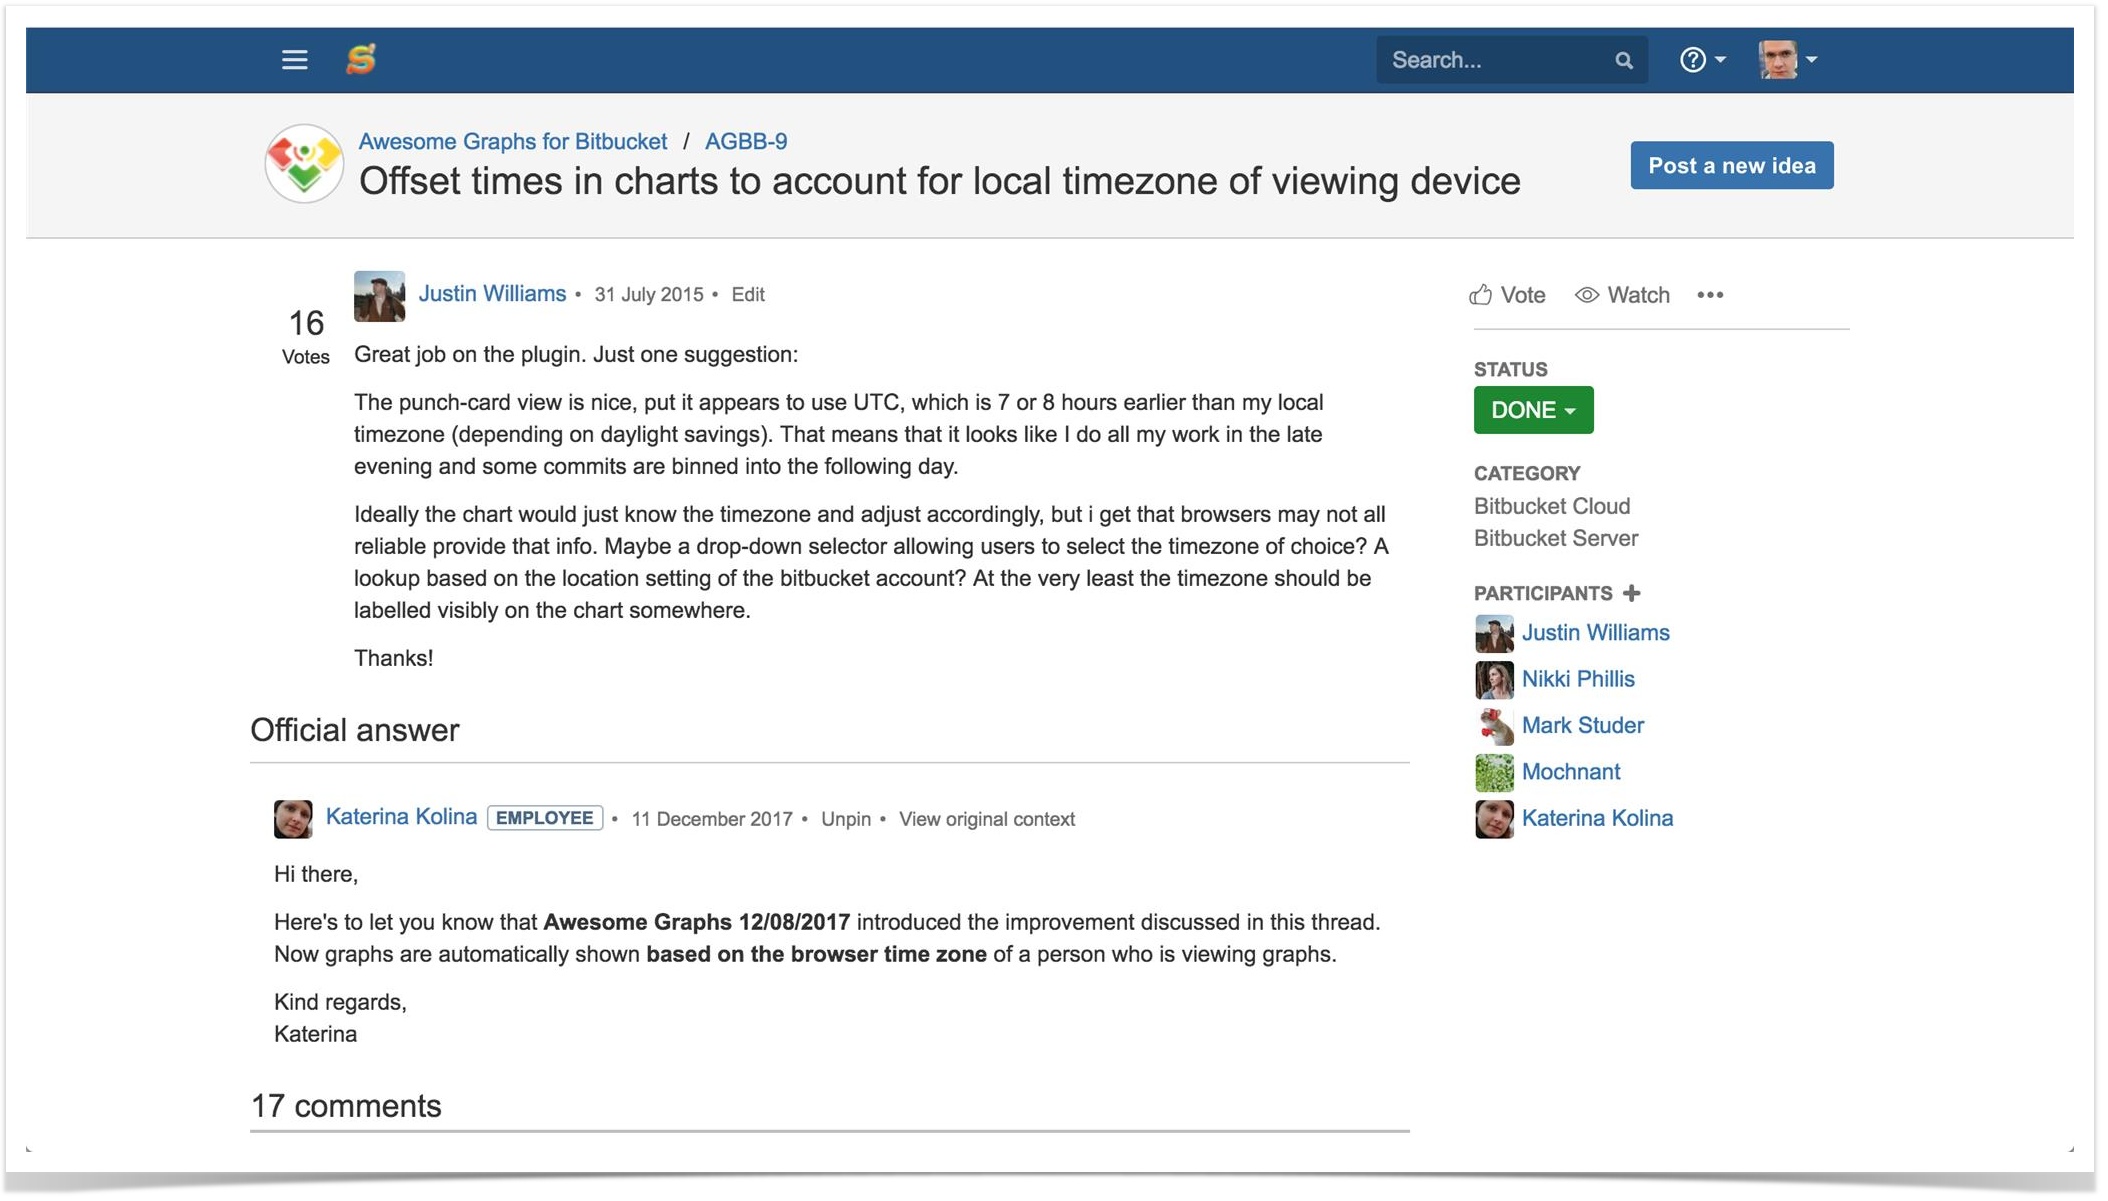The image size is (2108, 1201).
Task: Toggle Watch on this idea
Action: click(x=1622, y=295)
